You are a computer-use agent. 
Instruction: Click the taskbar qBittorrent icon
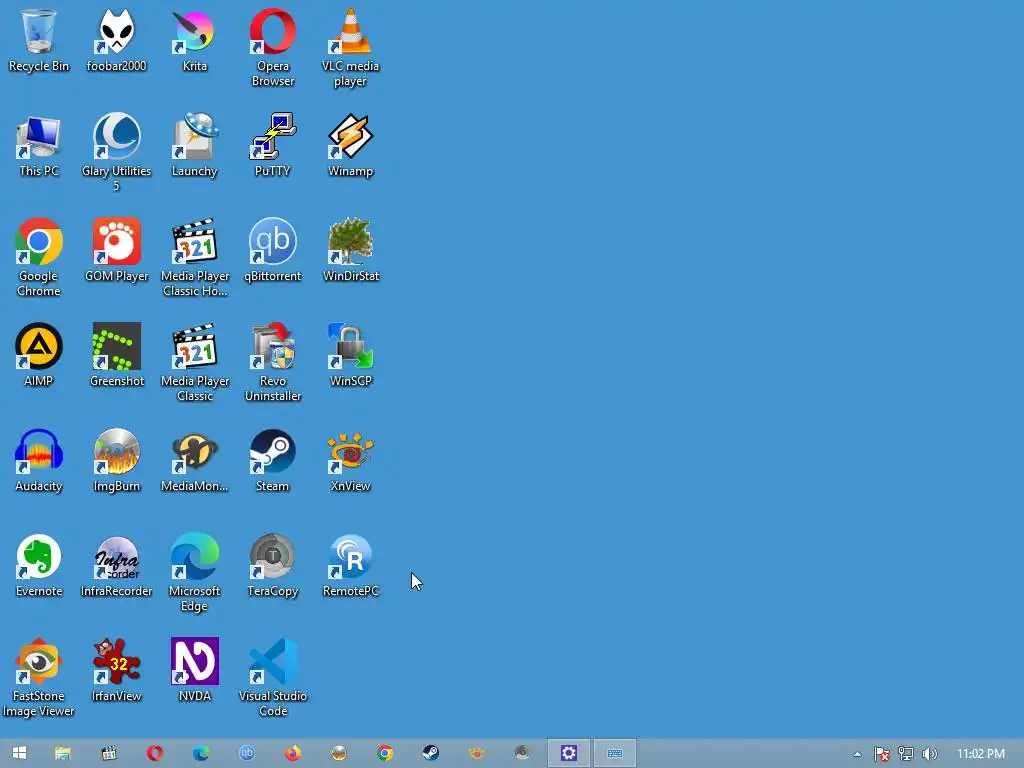pyautogui.click(x=247, y=753)
